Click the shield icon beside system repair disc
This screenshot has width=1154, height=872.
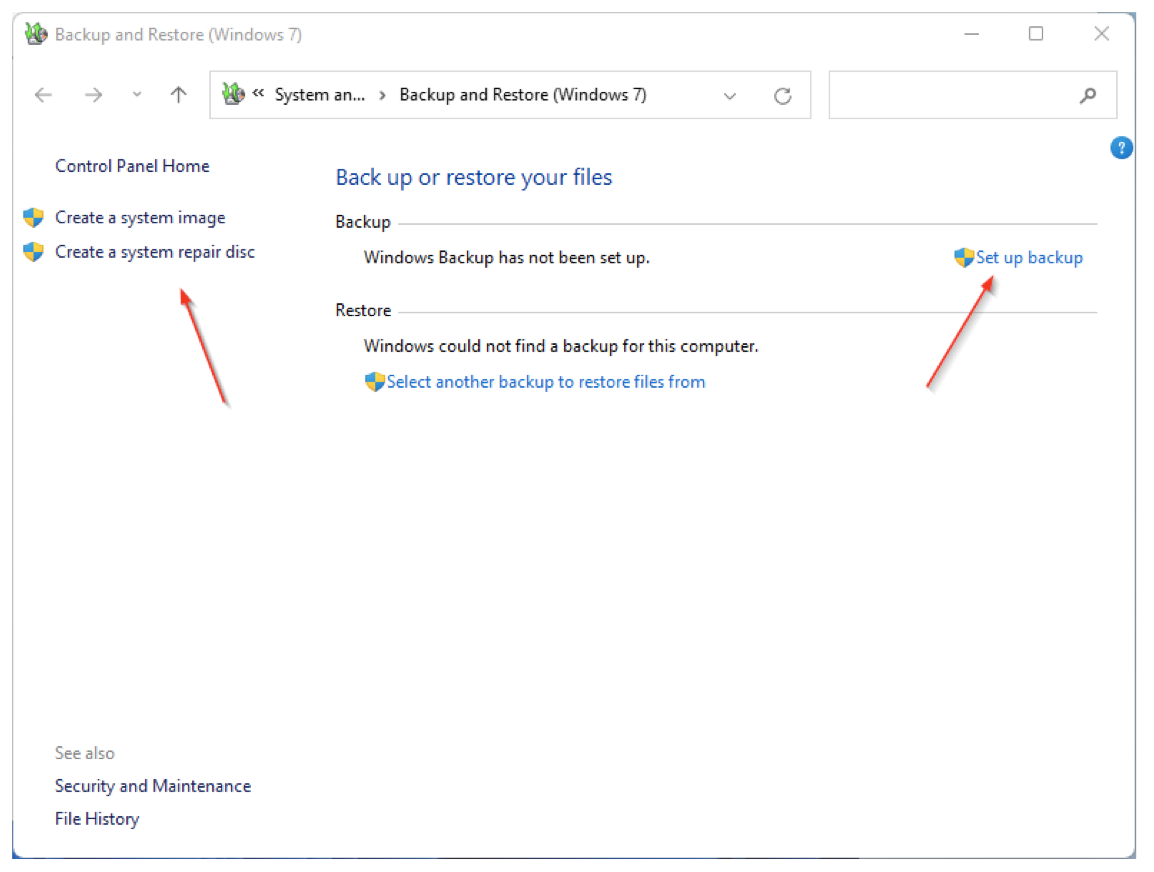point(33,252)
